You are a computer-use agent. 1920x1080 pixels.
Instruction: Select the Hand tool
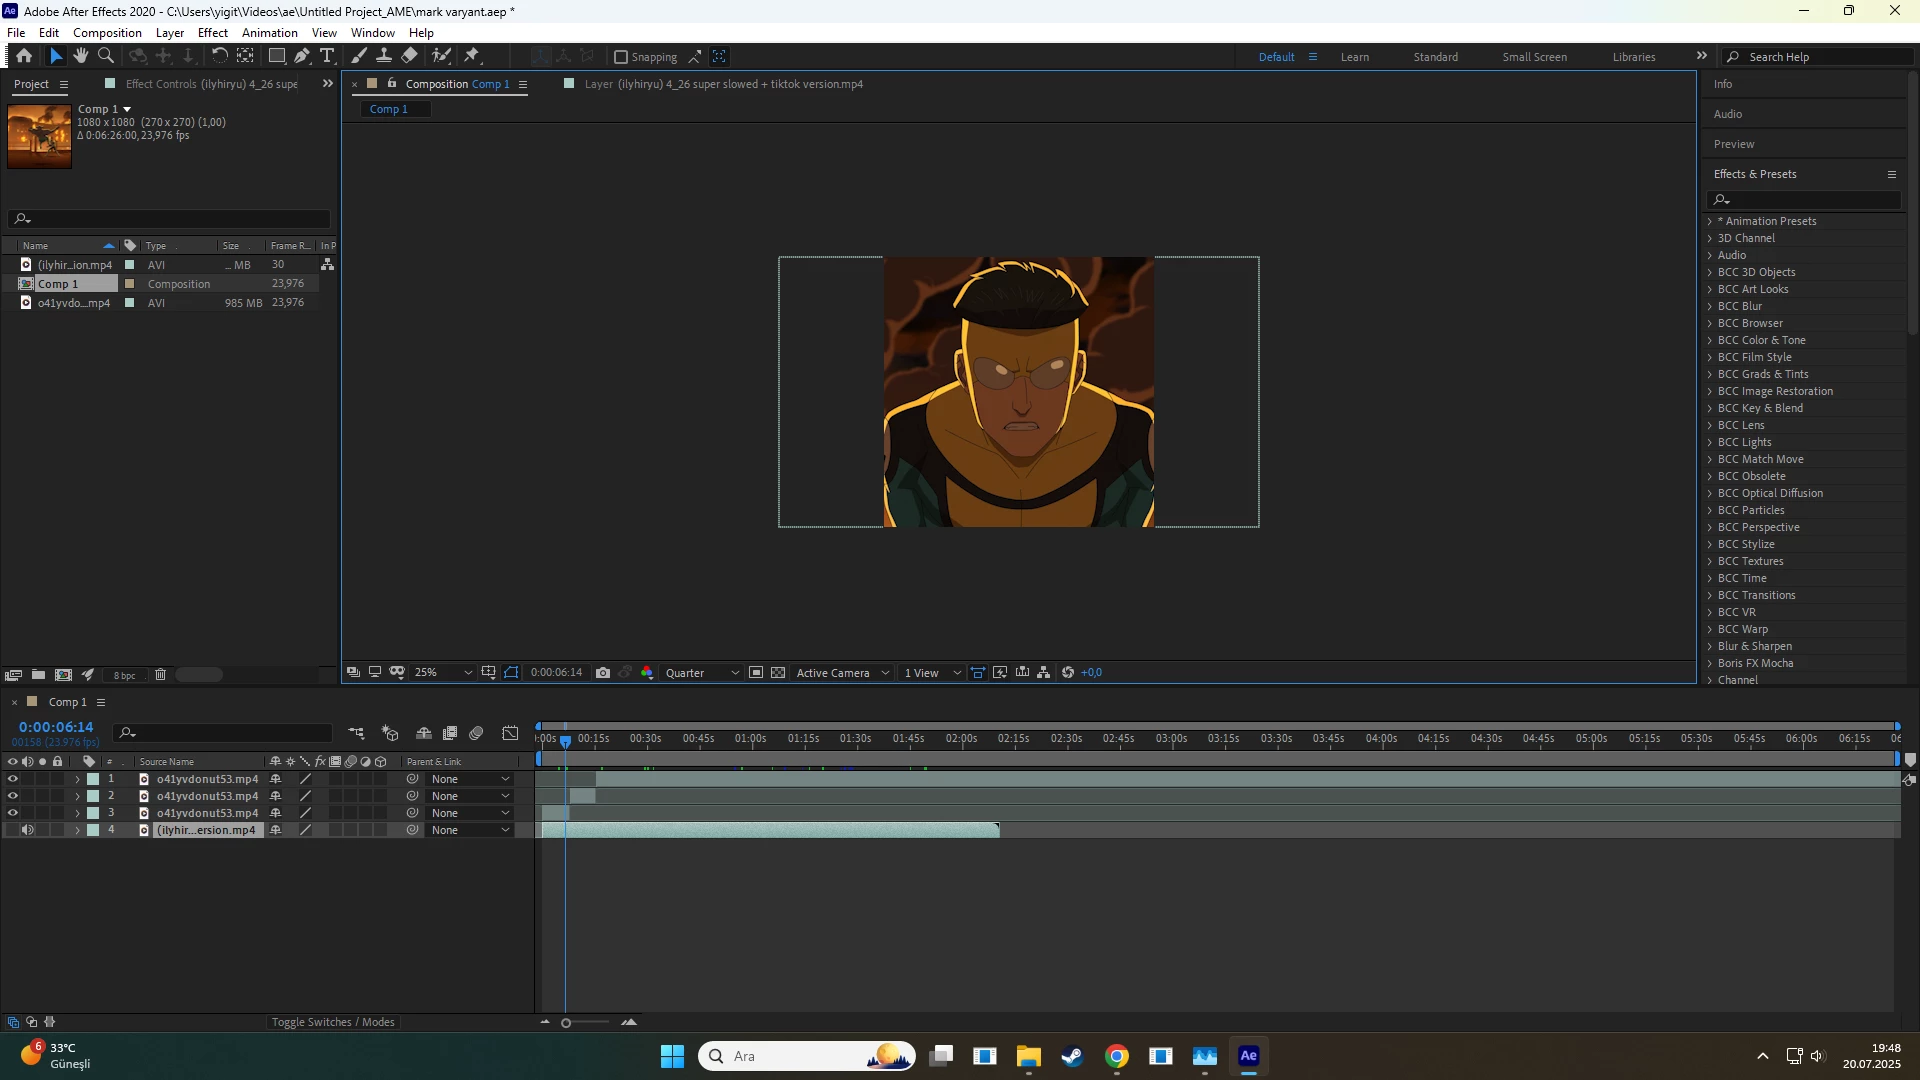click(81, 56)
